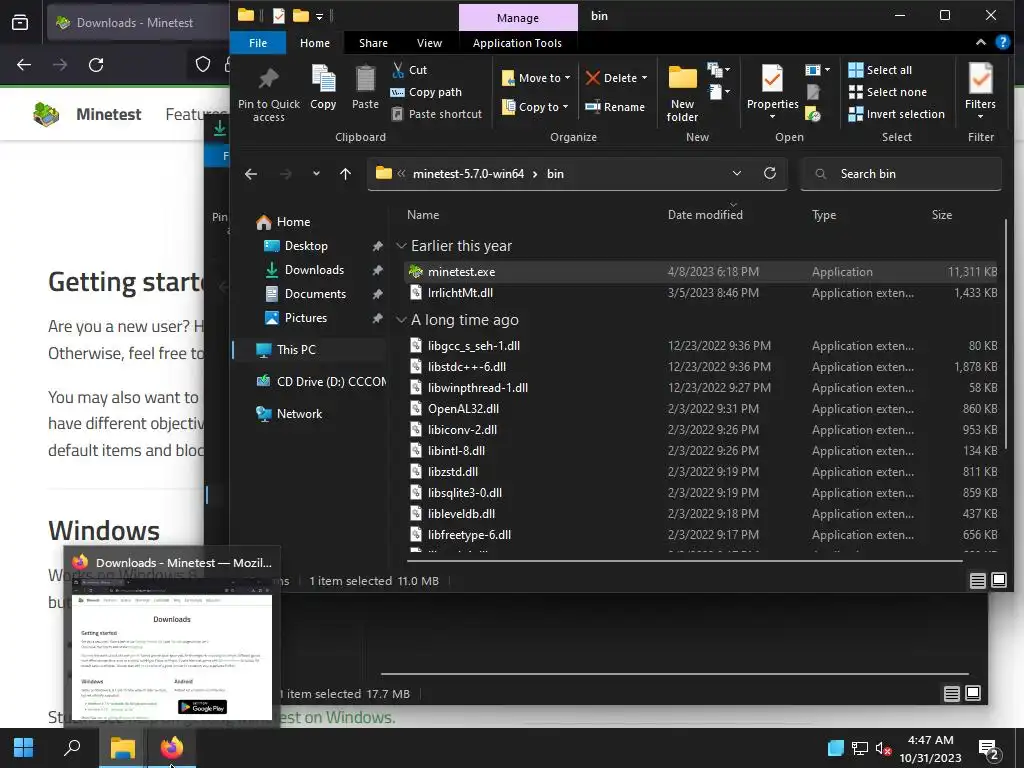Switch to Share ribbon tab

point(374,43)
